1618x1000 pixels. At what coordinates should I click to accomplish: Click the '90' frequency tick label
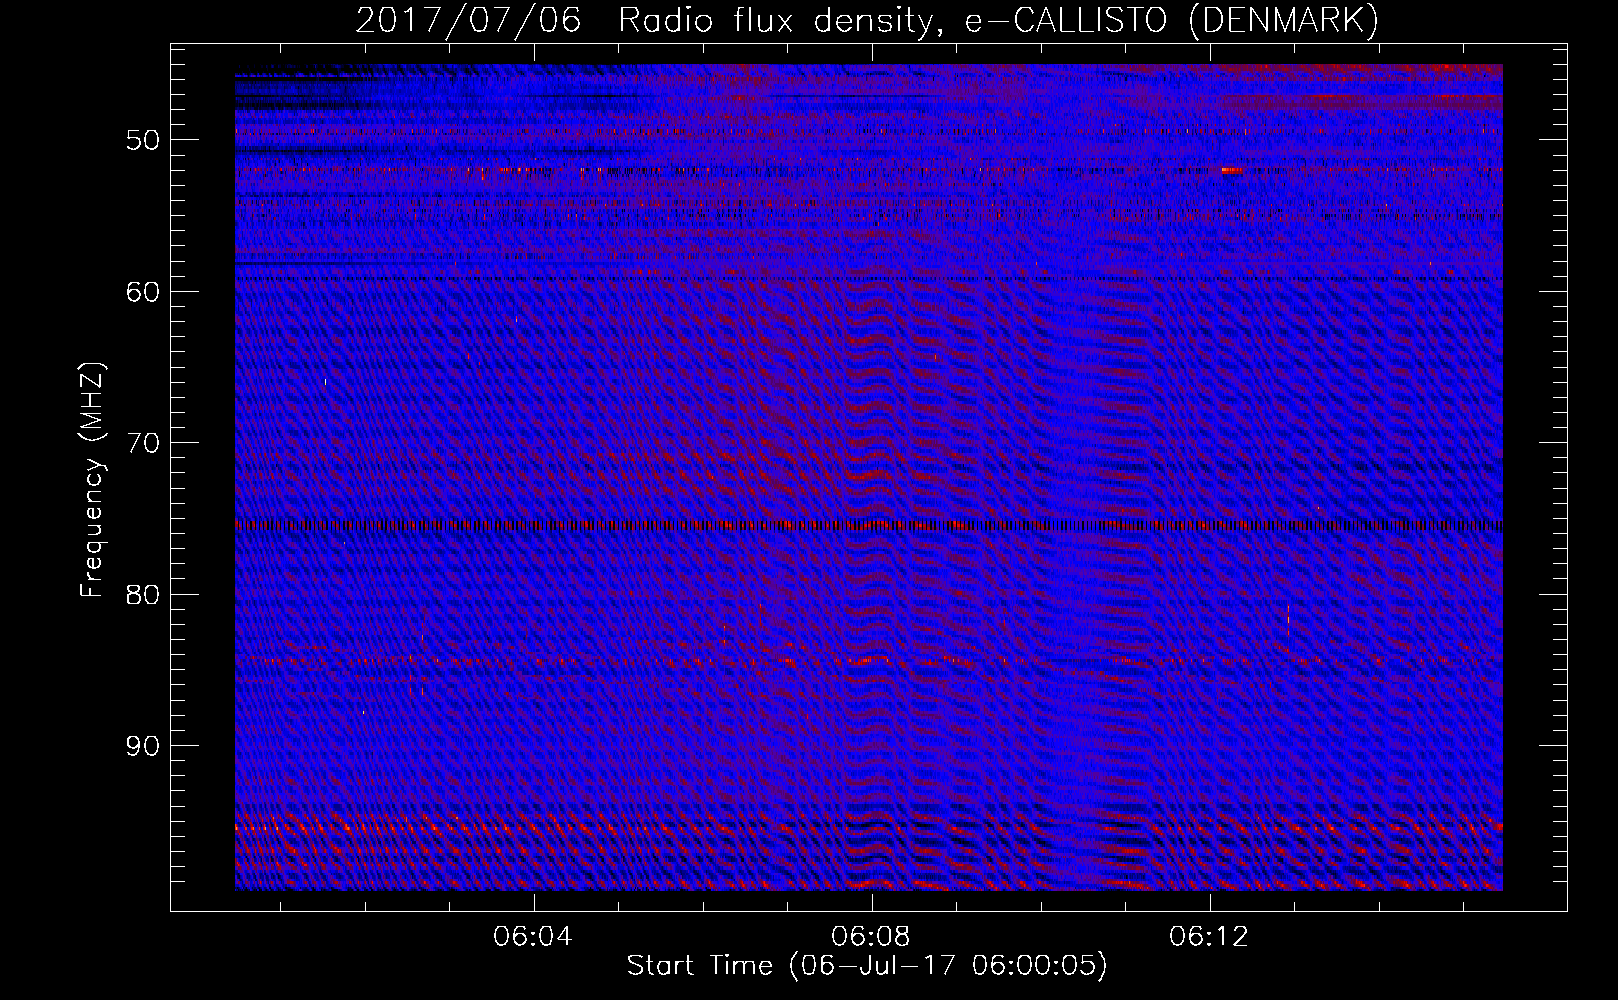pyautogui.click(x=143, y=746)
